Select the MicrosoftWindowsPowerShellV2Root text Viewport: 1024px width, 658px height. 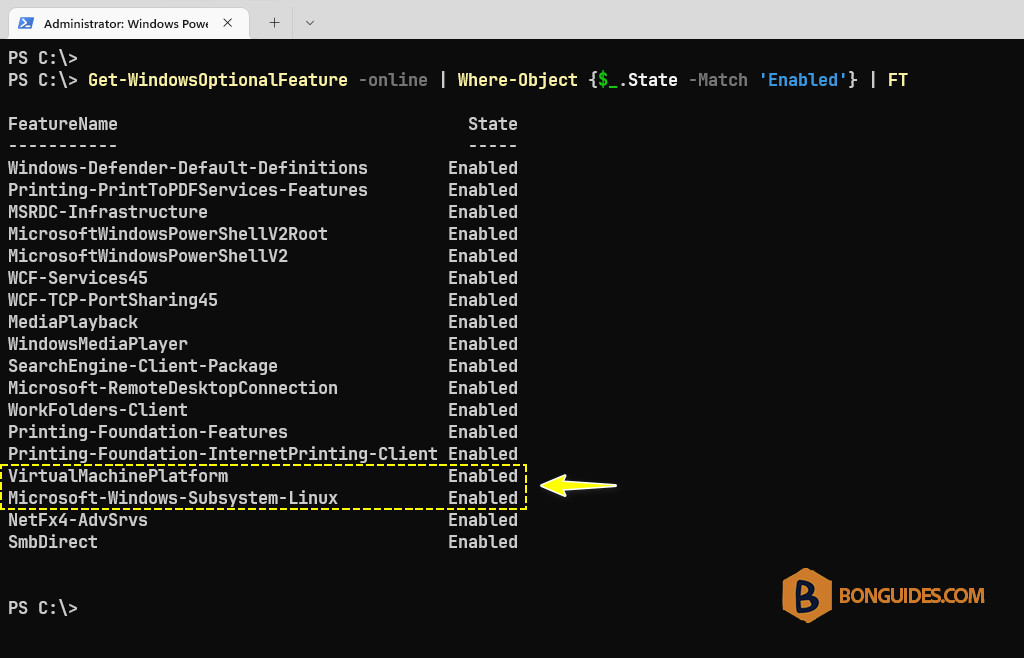pos(168,234)
